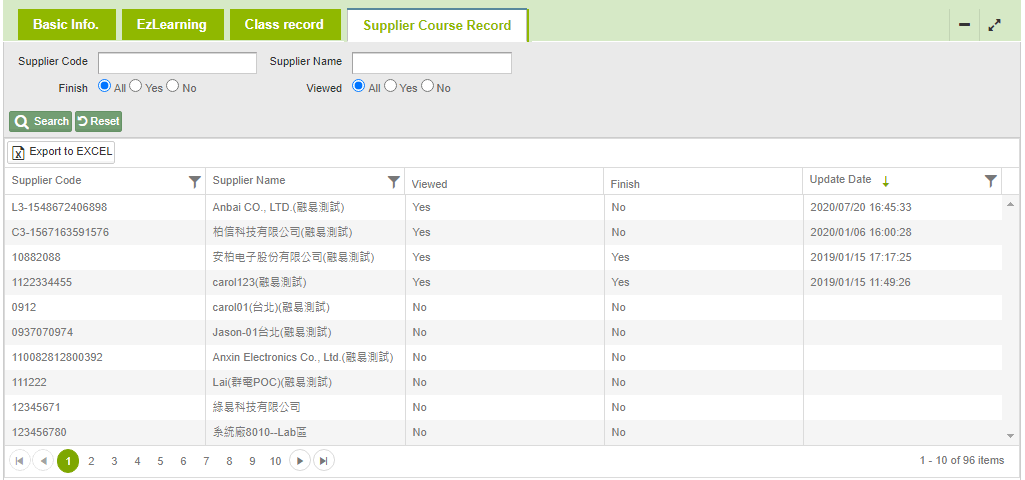
Task: Switch to the Basic Info. tab
Action: [x=66, y=25]
